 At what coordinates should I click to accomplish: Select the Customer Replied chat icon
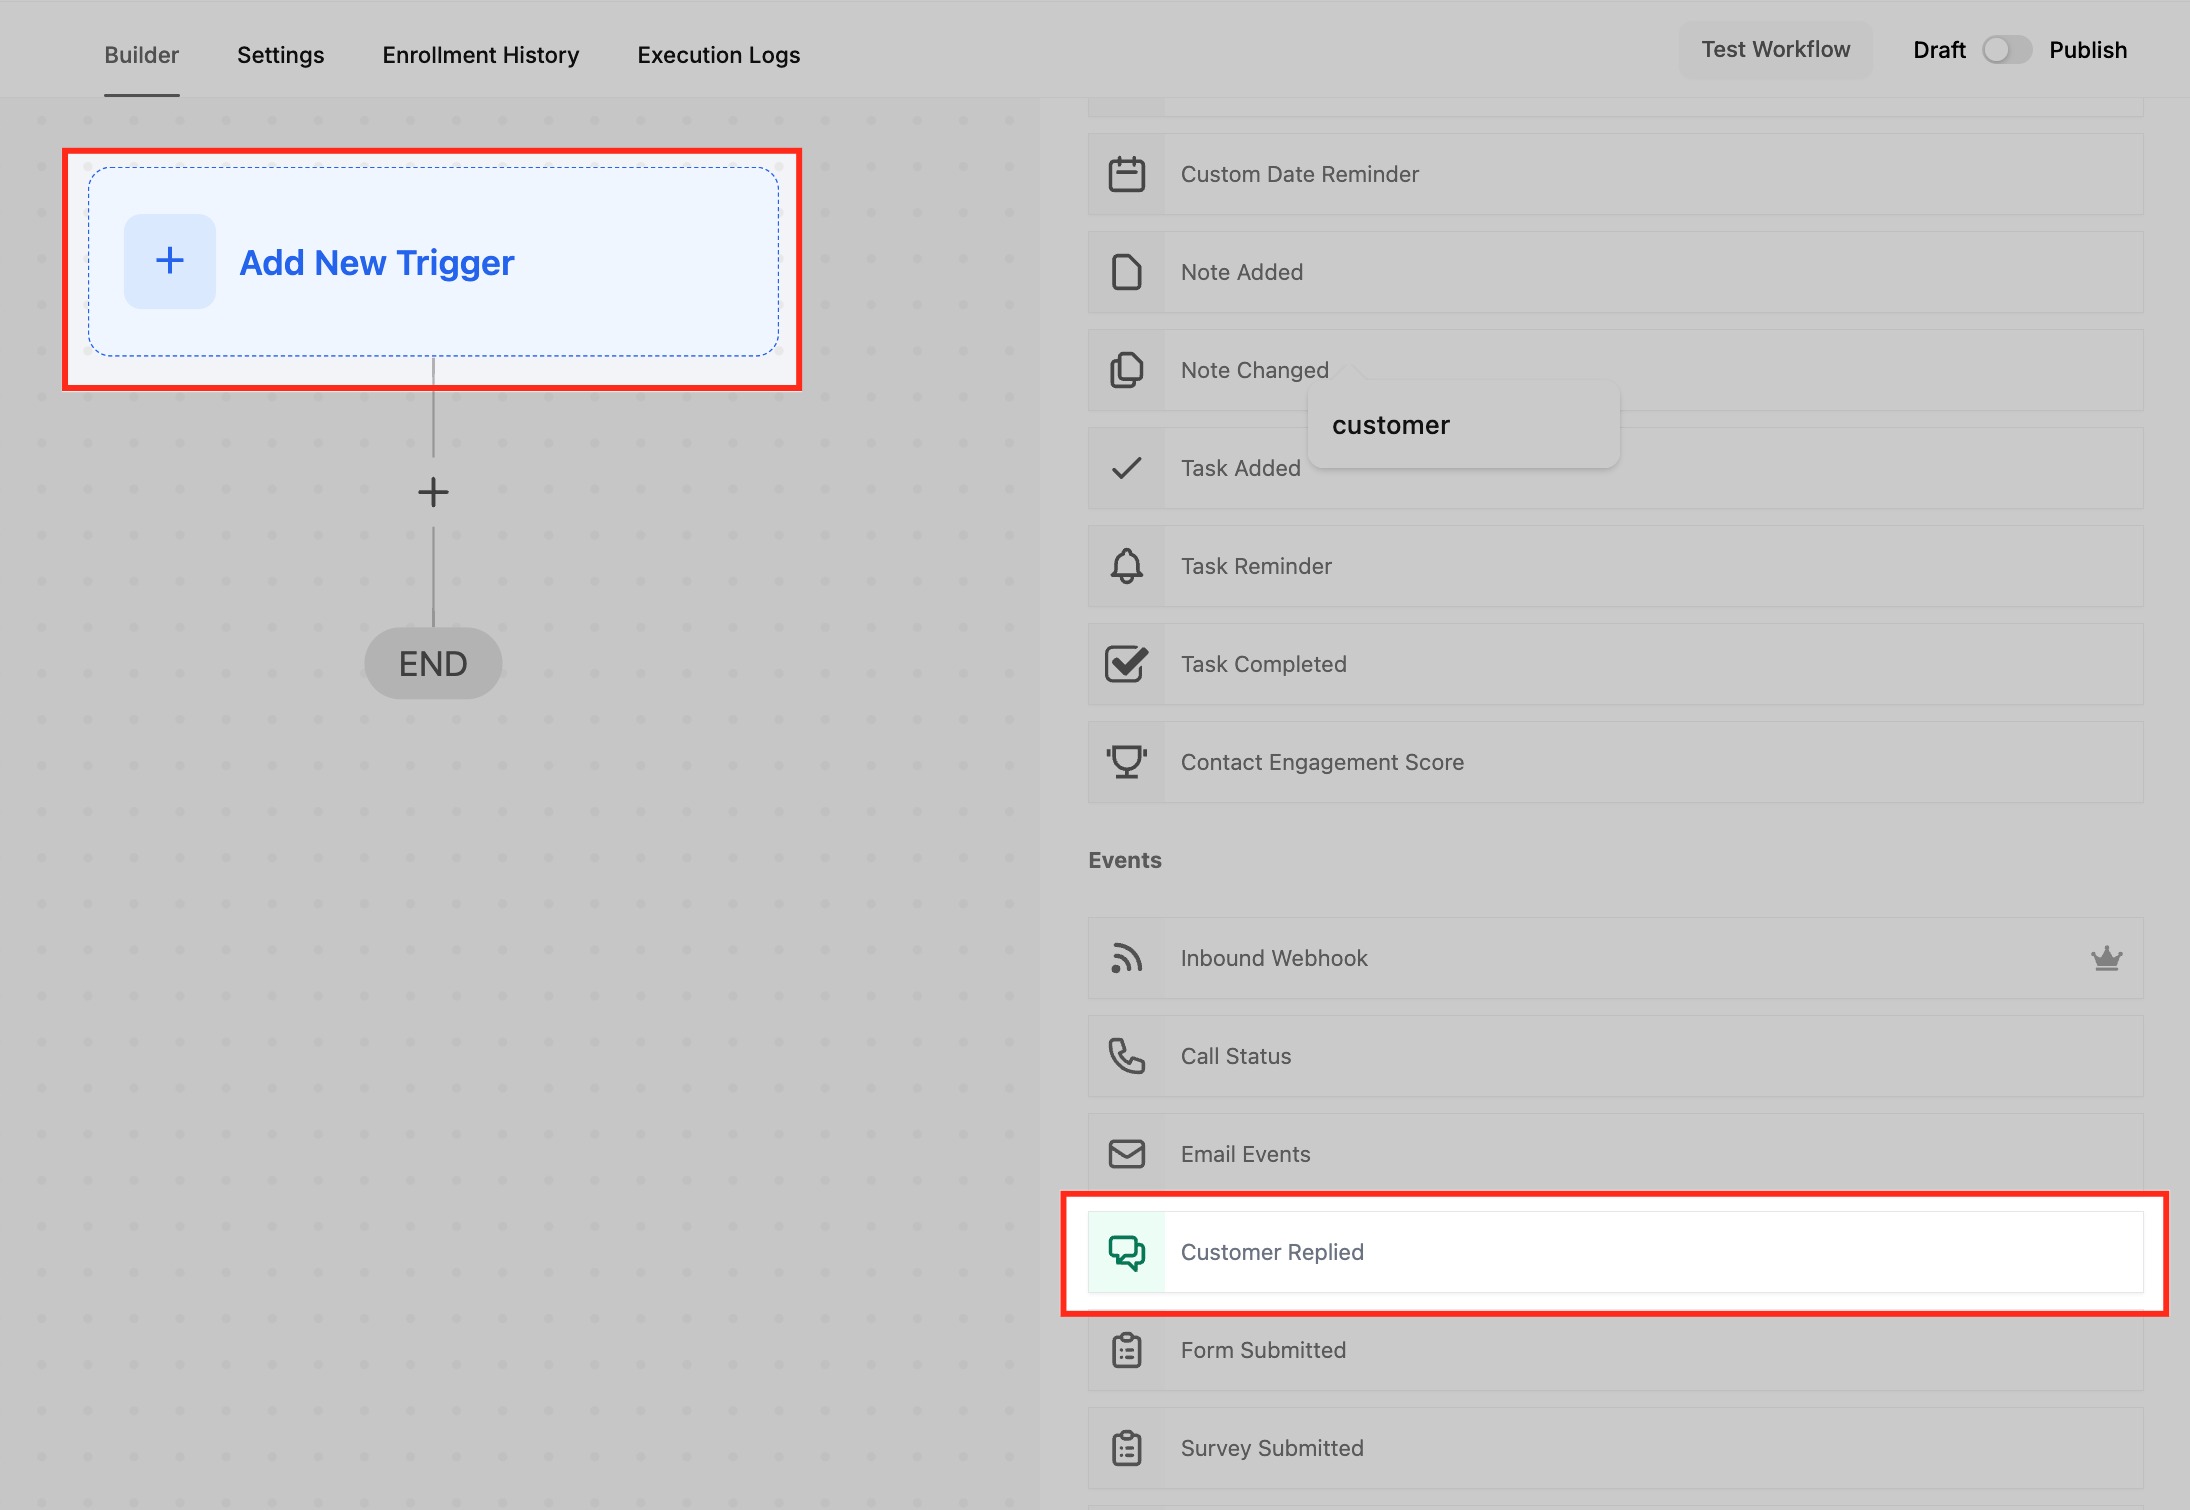click(1126, 1252)
